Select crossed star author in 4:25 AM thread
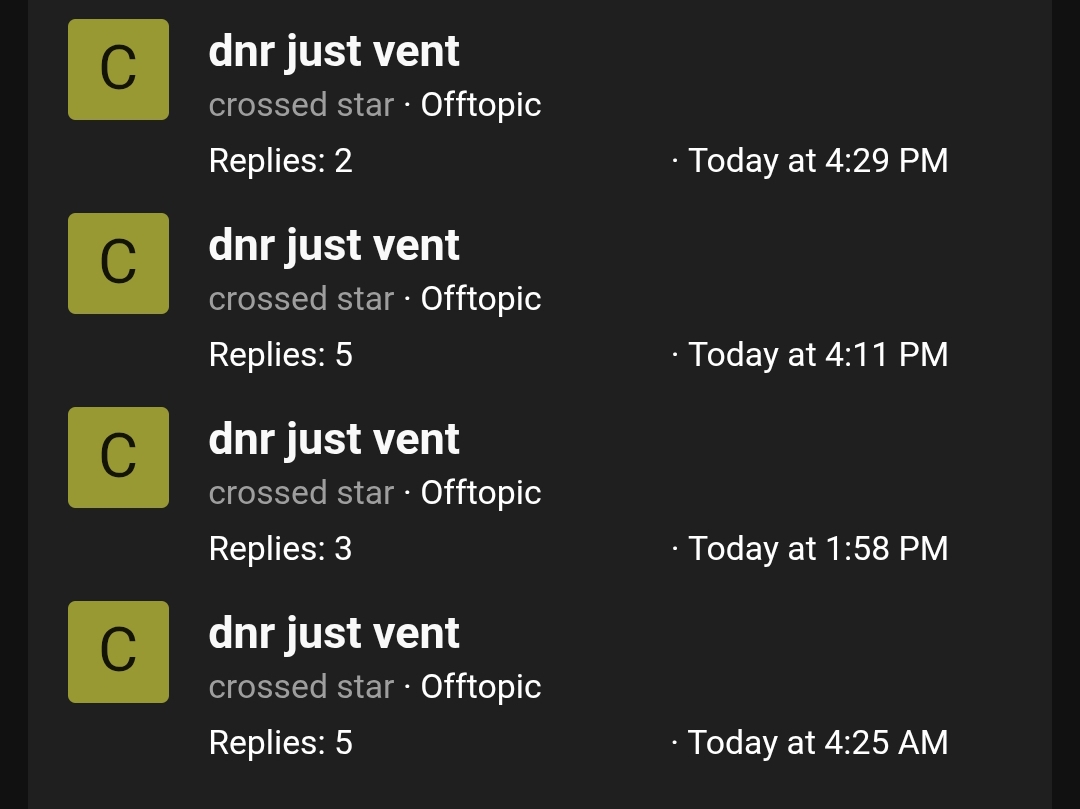Screen dimensions: 1080x809 (301, 688)
